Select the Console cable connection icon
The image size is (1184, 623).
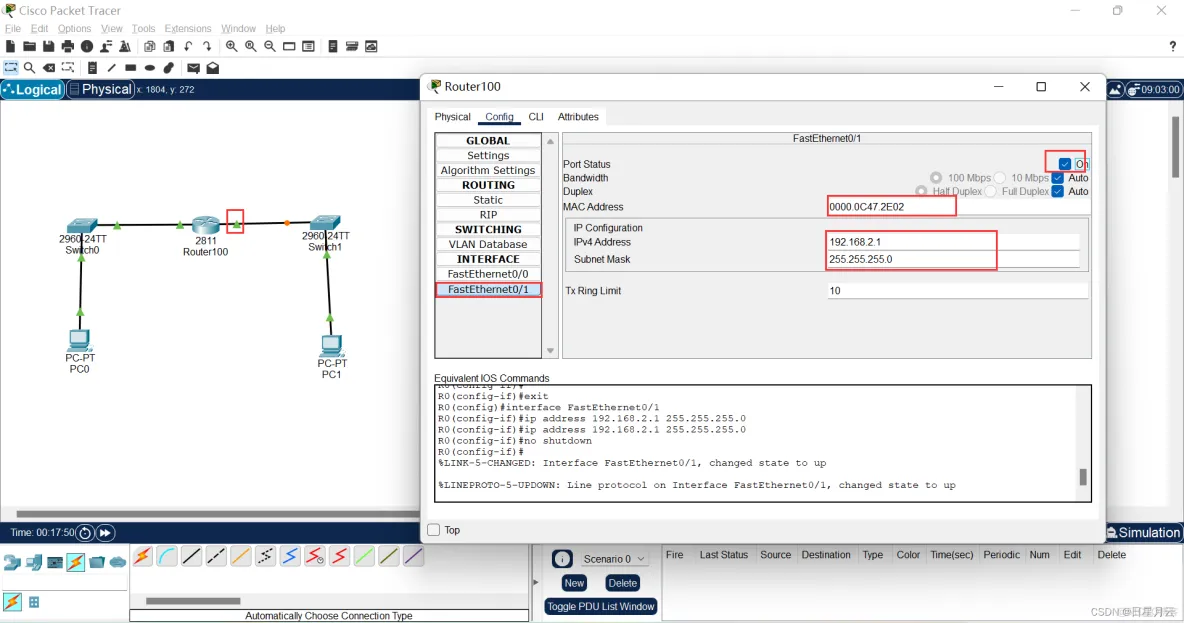click(x=167, y=557)
